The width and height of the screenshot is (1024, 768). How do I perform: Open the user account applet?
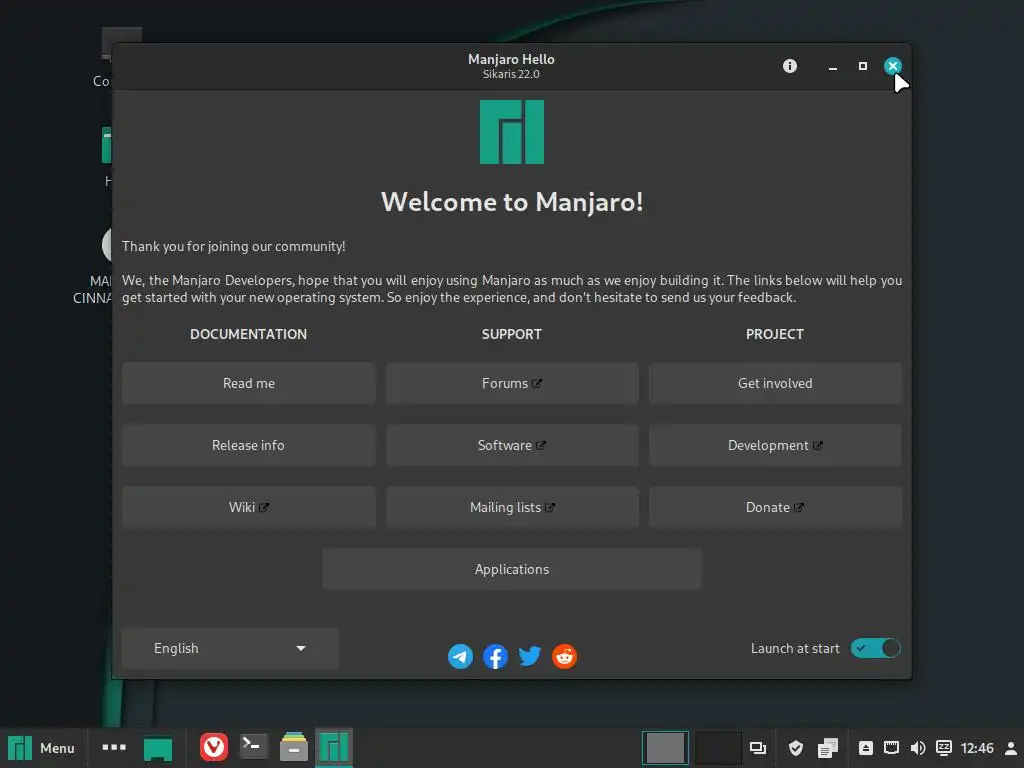click(x=1011, y=748)
